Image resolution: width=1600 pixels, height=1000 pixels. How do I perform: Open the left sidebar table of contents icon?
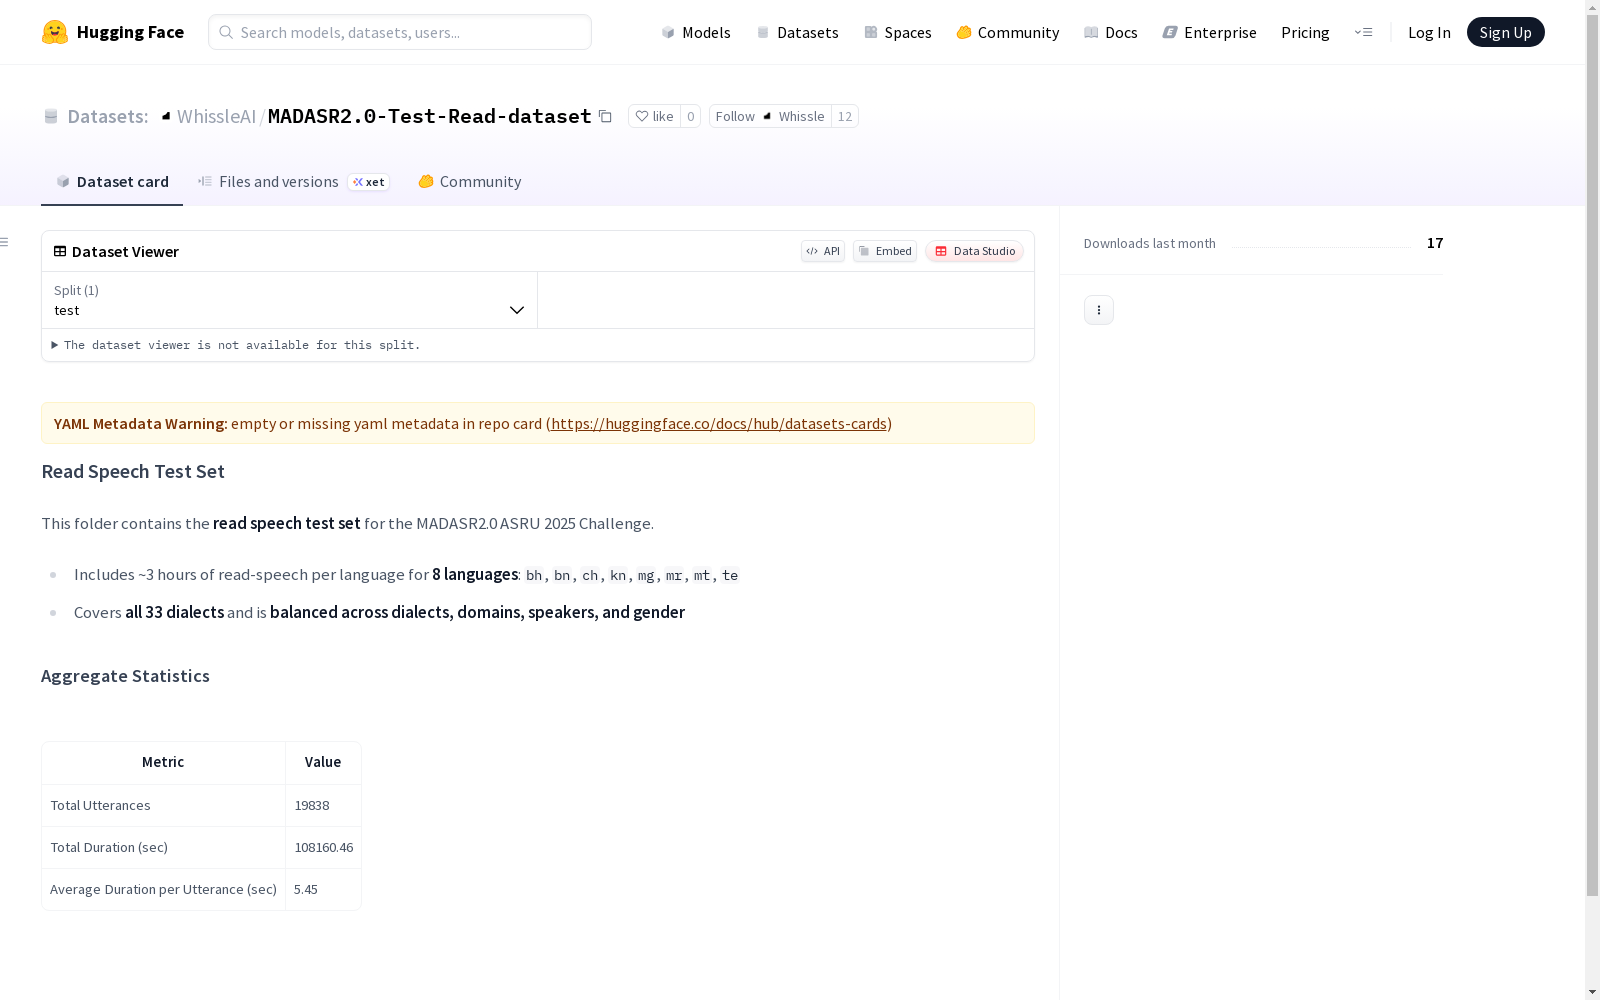5,242
